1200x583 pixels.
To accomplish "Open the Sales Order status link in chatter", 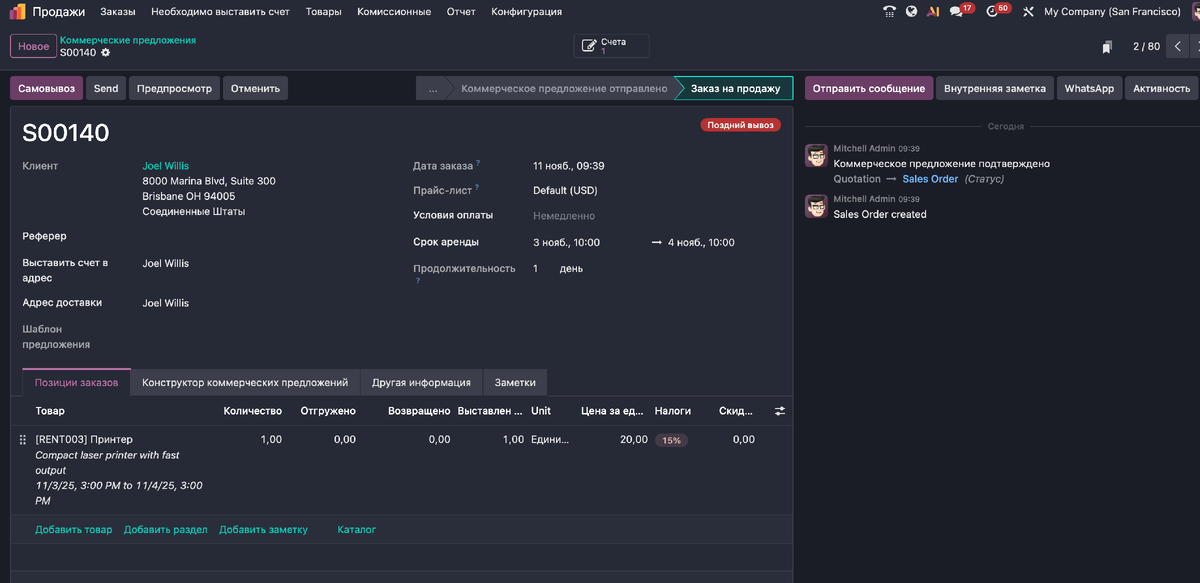I will [930, 179].
